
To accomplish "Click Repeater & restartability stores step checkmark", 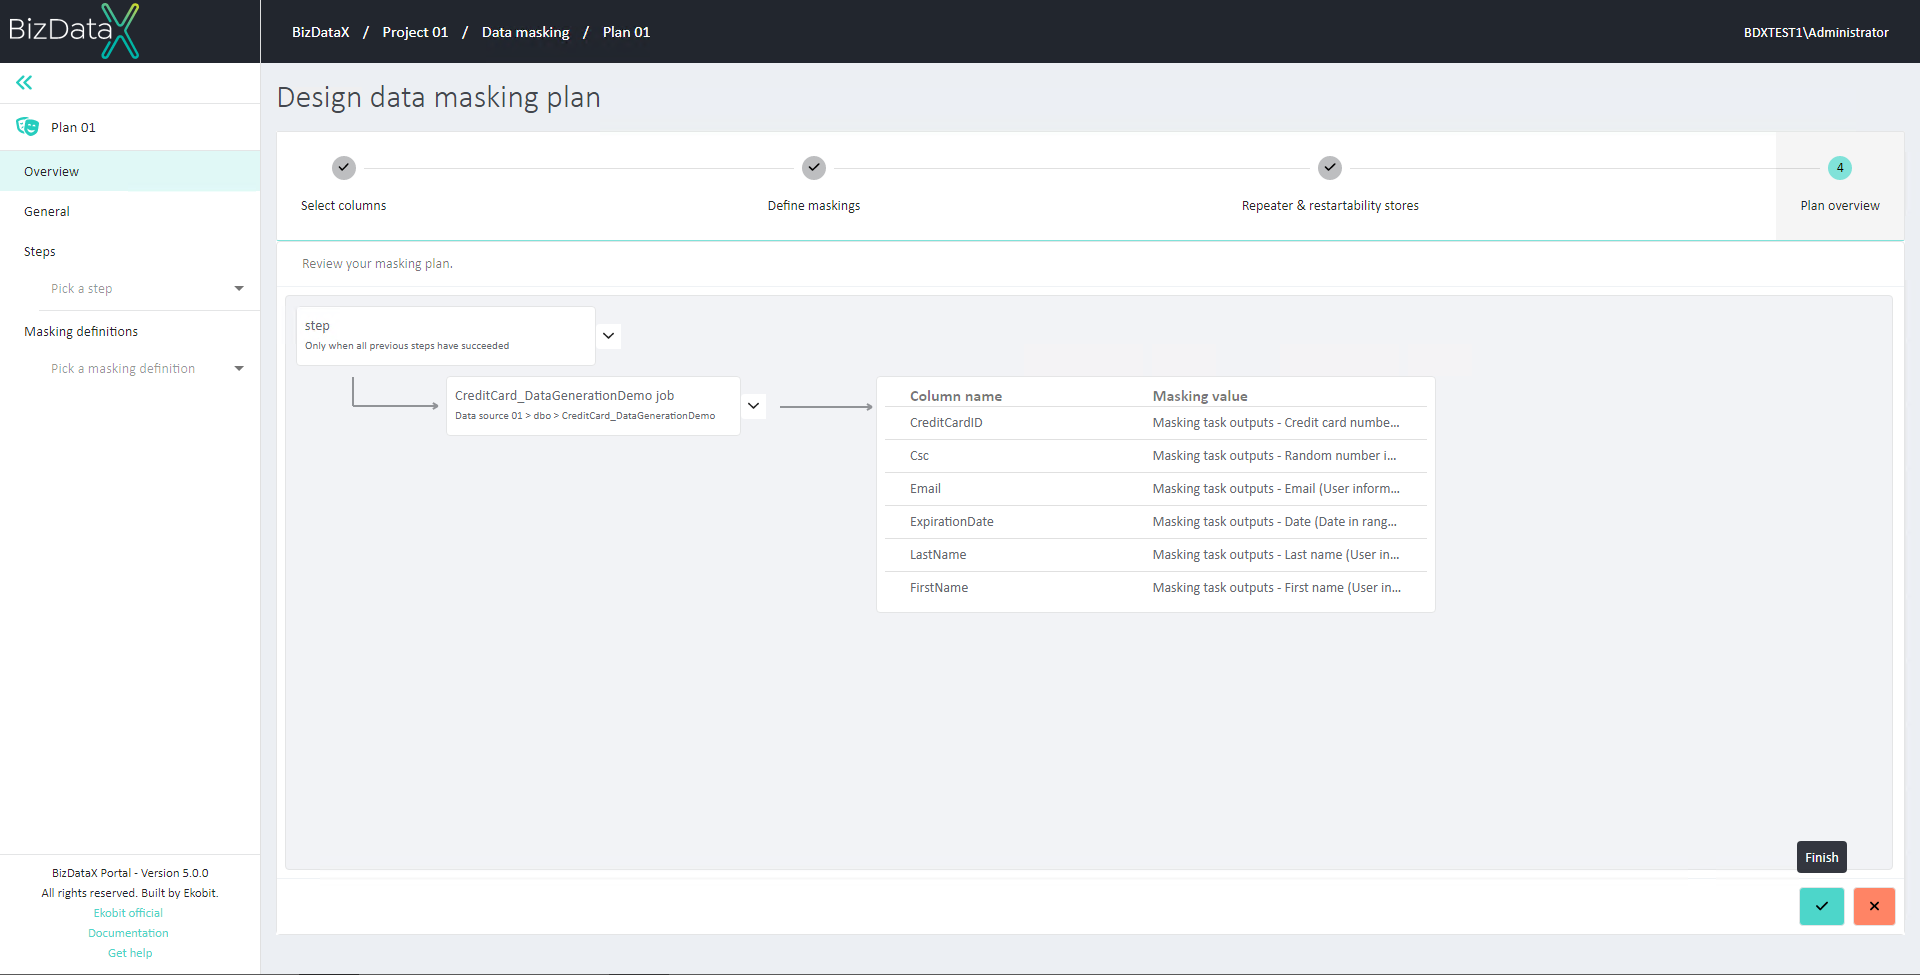I will [1330, 168].
